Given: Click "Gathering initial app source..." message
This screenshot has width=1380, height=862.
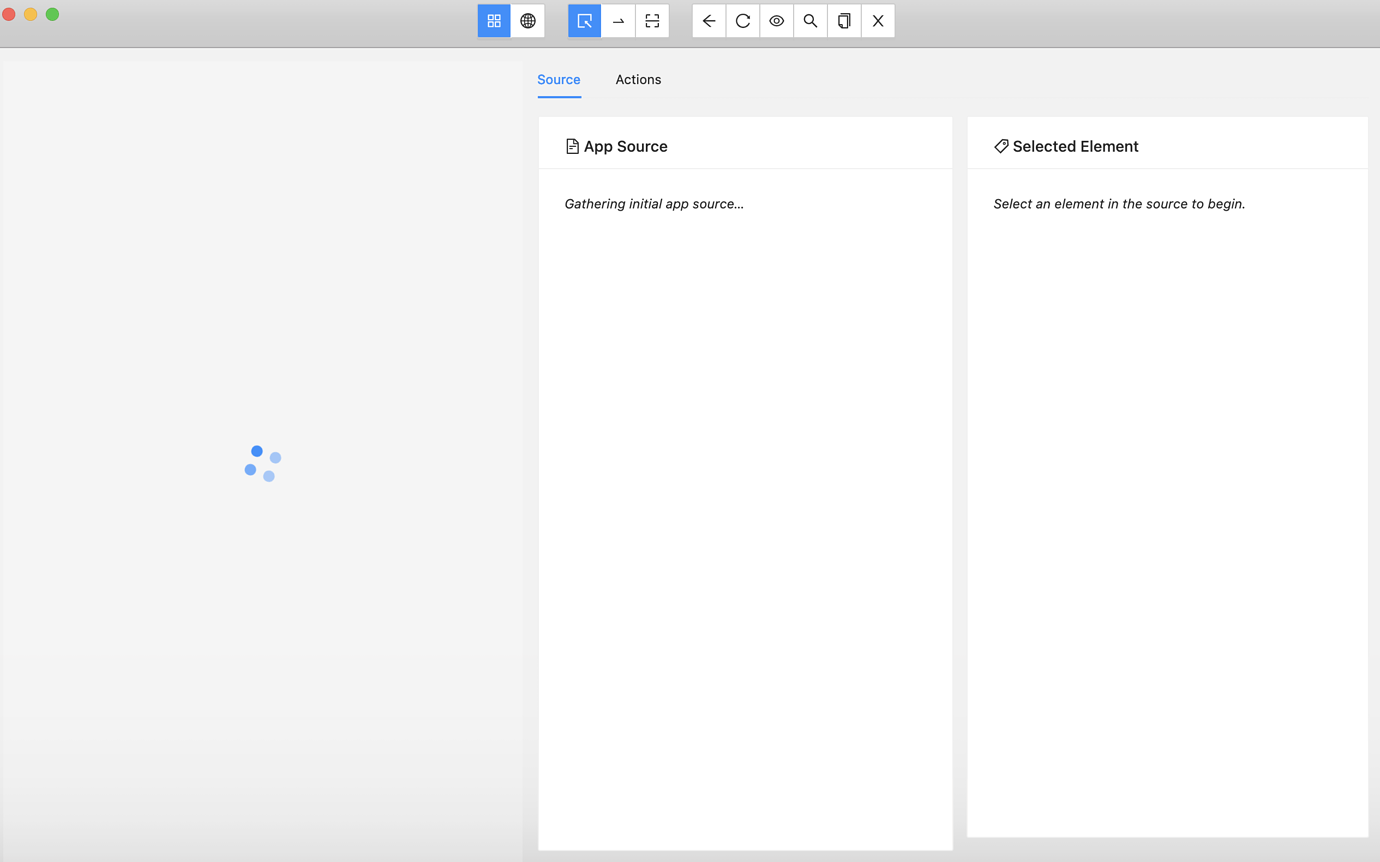Looking at the screenshot, I should point(654,204).
